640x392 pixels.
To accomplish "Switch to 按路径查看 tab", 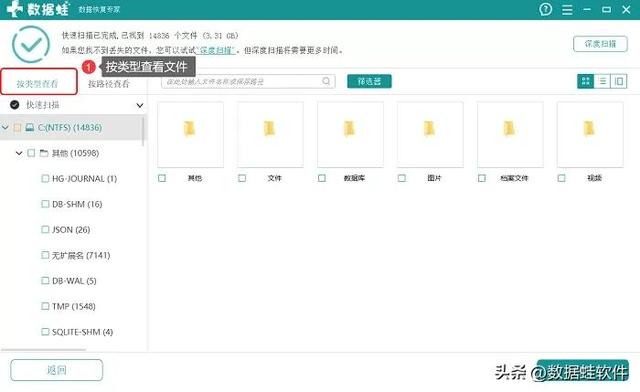I will click(x=109, y=84).
